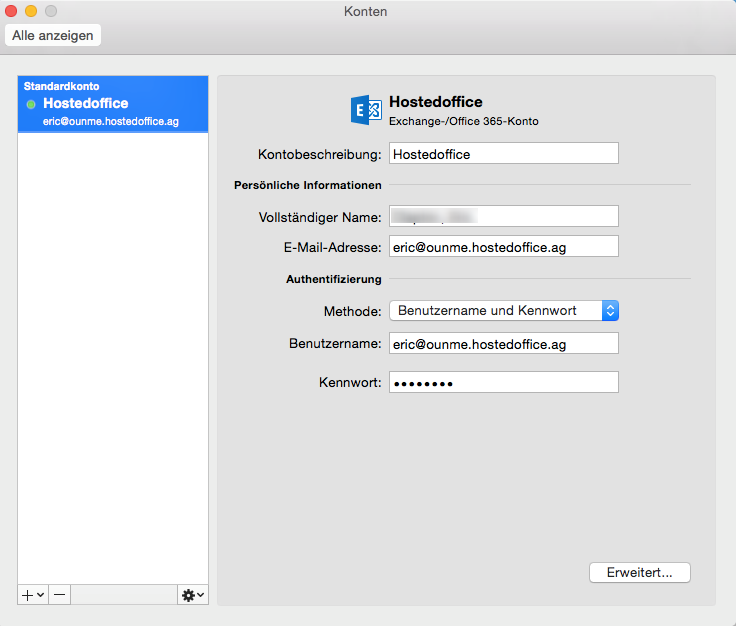
Task: Click the Exchange-/Office 365-Konto subtitle text
Action: point(463,121)
